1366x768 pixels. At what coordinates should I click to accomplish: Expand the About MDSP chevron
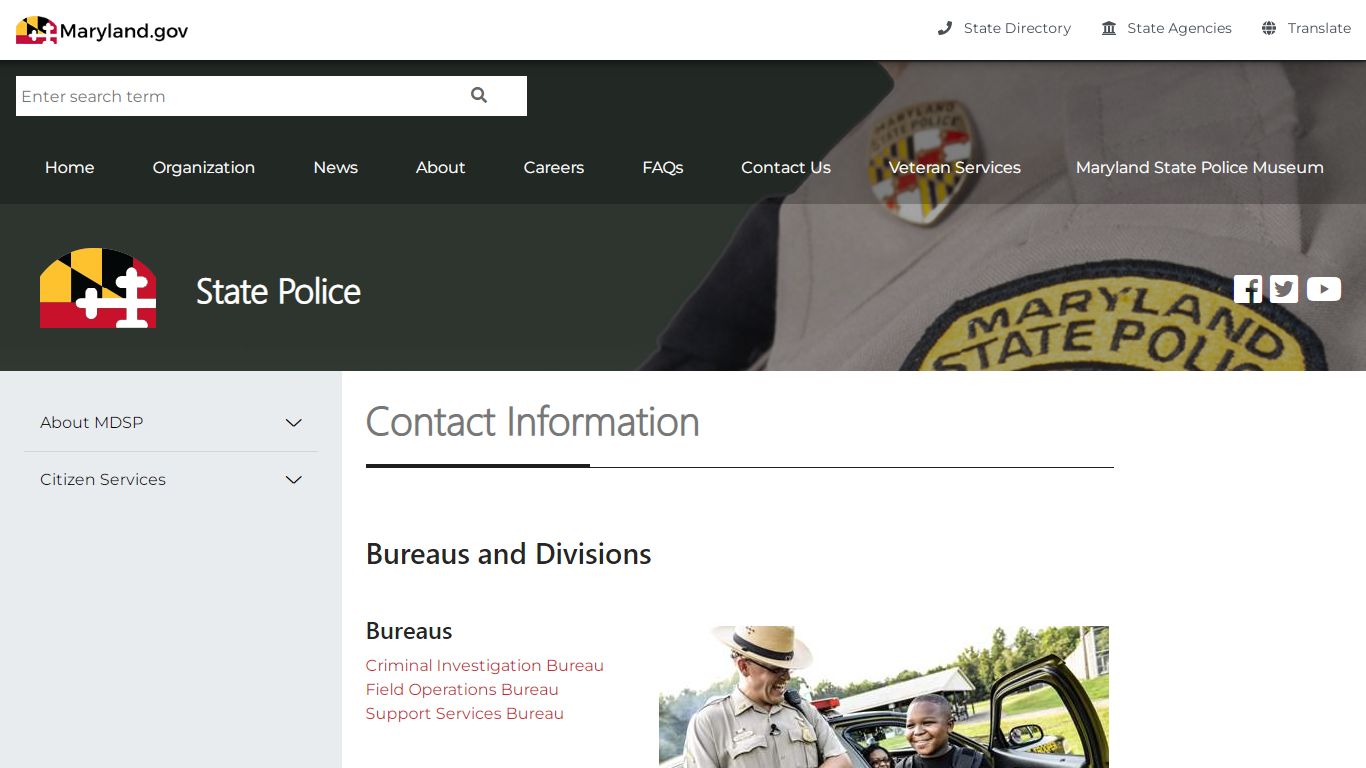[294, 423]
